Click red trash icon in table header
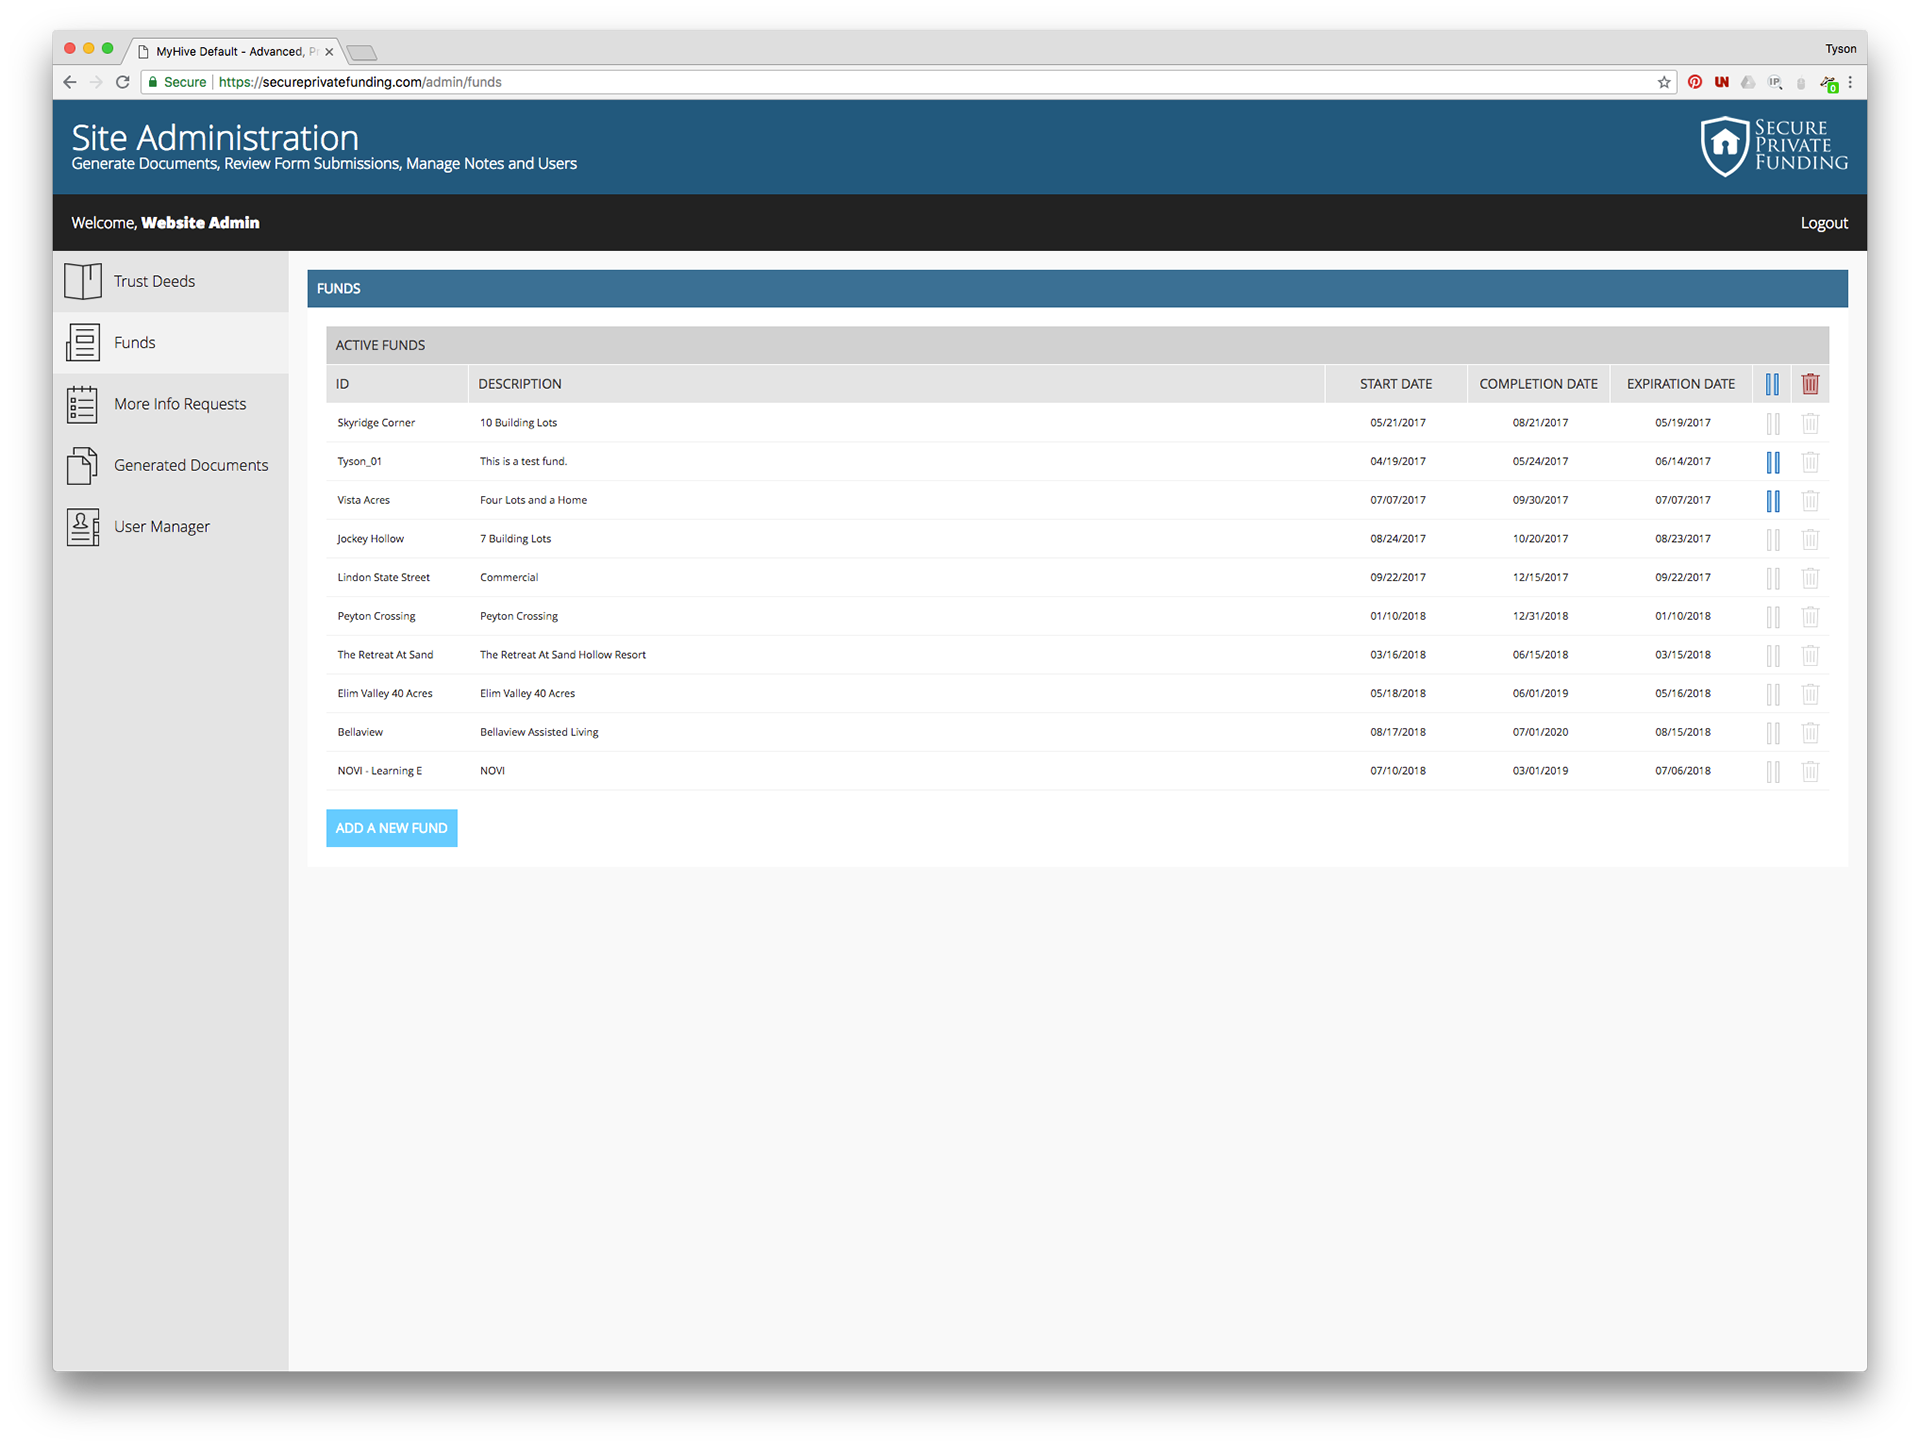Image resolution: width=1920 pixels, height=1447 pixels. 1810,384
